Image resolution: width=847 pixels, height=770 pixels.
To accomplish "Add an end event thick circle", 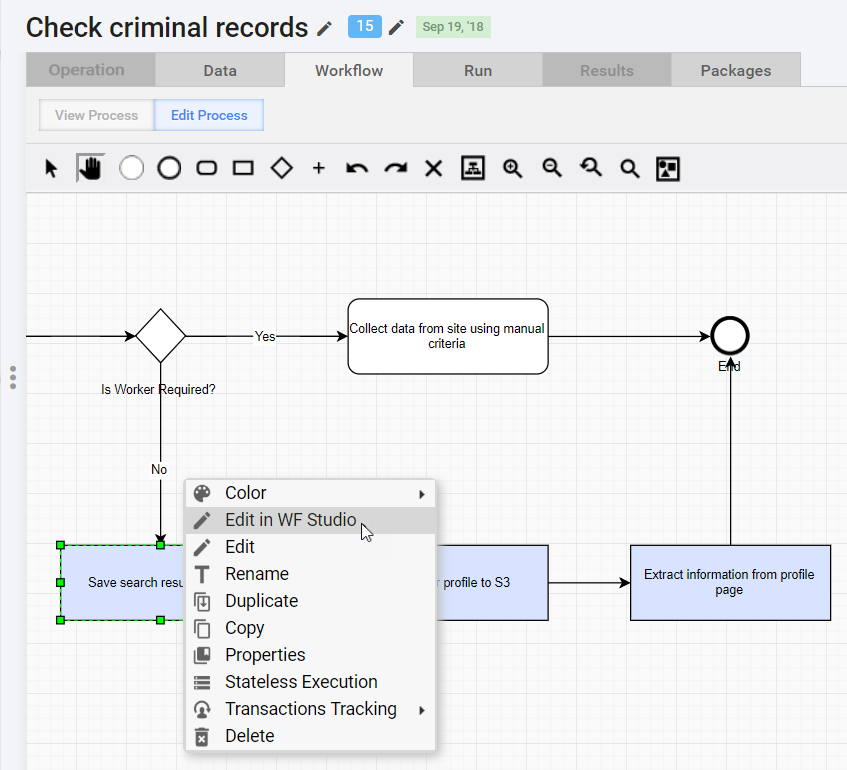I will point(169,168).
